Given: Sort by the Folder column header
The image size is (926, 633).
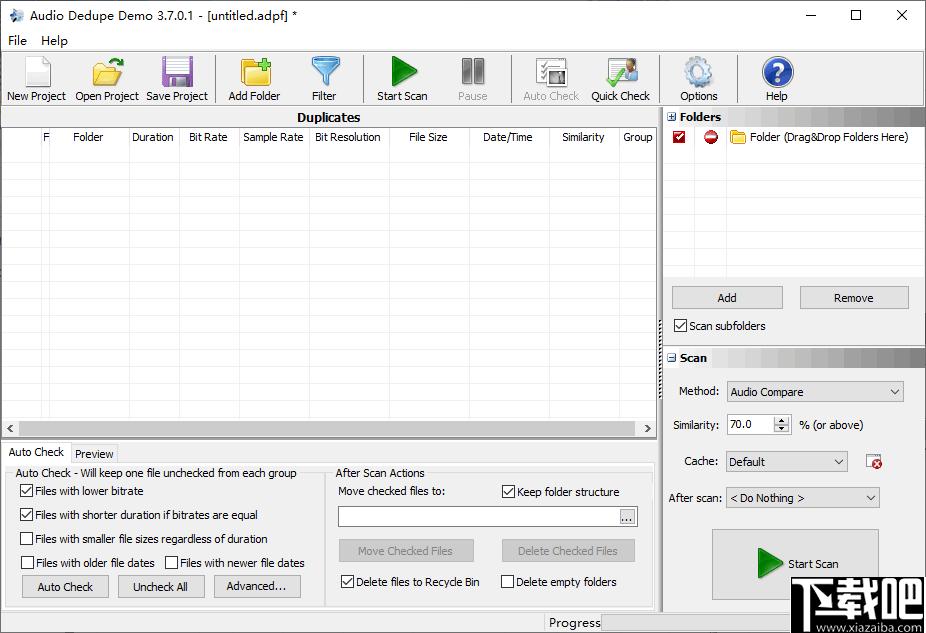Looking at the screenshot, I should [89, 137].
